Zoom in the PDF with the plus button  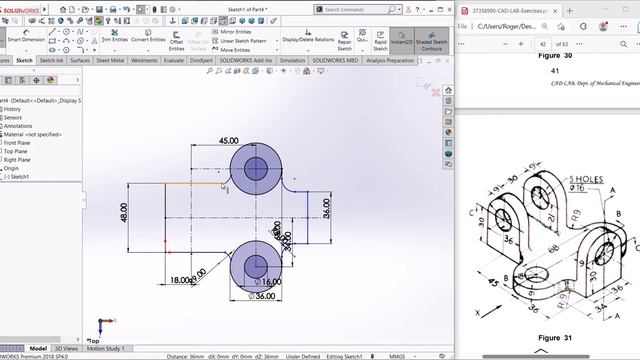[521, 44]
